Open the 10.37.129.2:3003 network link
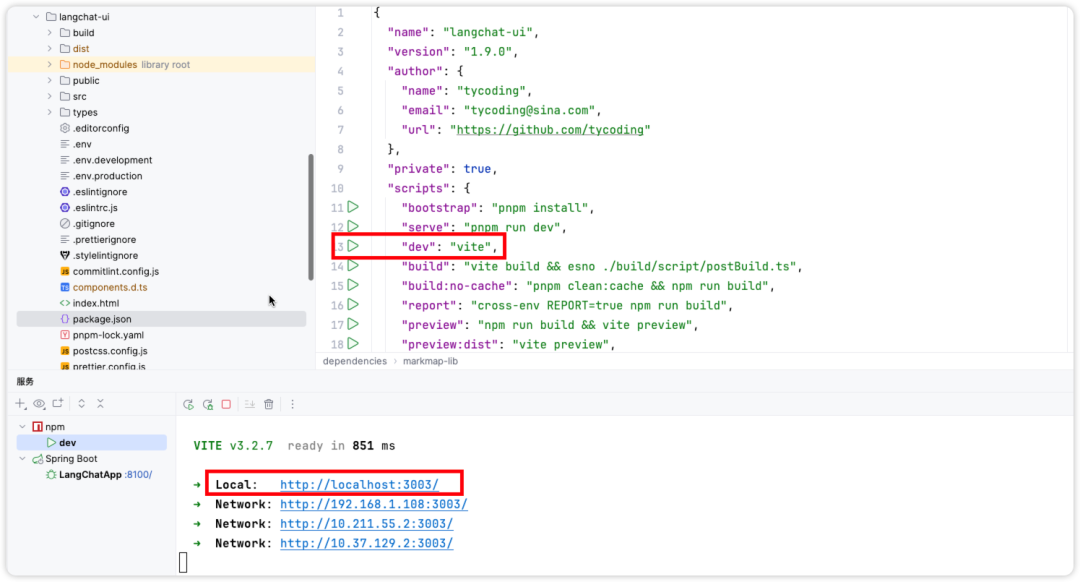 click(x=366, y=543)
